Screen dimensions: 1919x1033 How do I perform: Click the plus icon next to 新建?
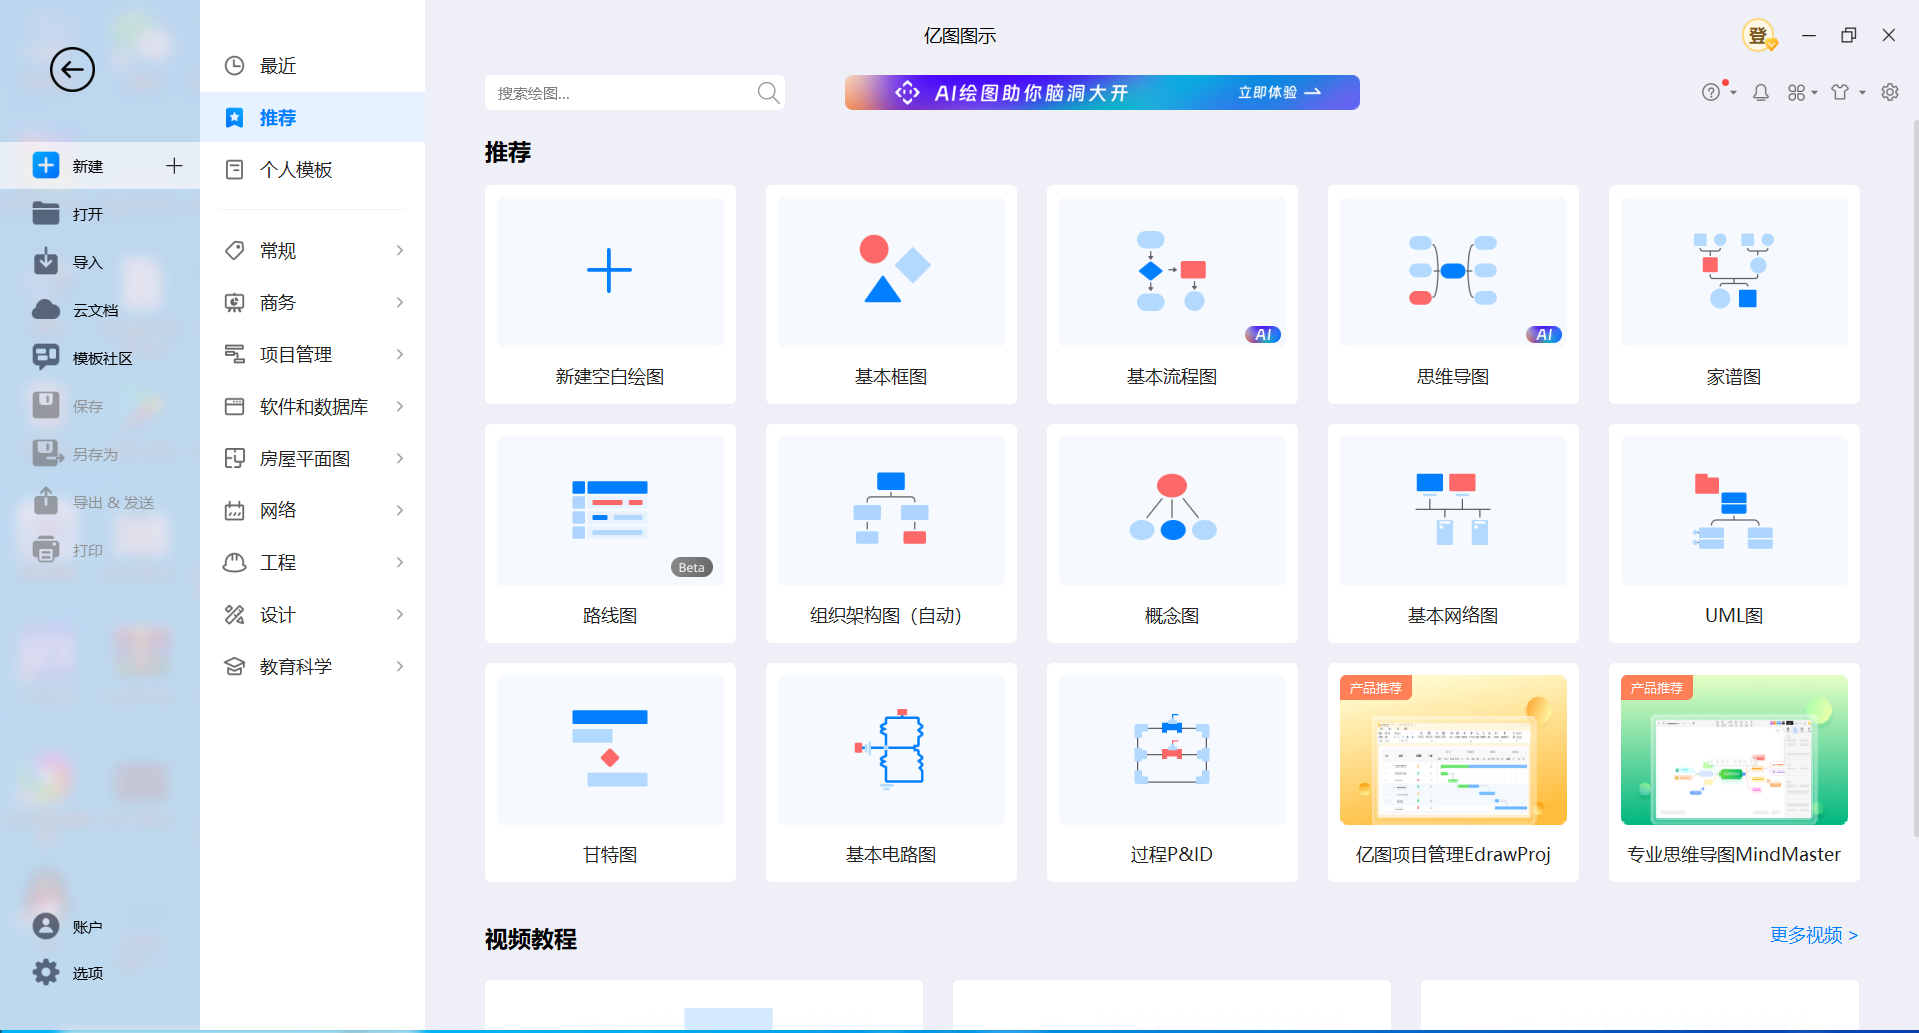pos(174,165)
